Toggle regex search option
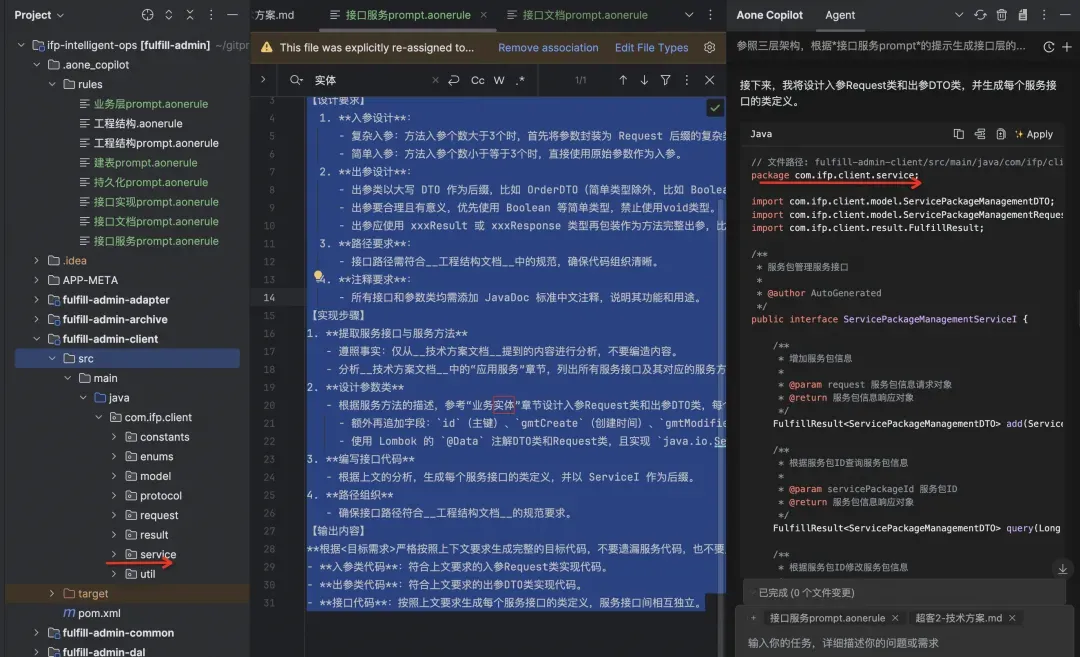The width and height of the screenshot is (1080, 657). (x=521, y=80)
